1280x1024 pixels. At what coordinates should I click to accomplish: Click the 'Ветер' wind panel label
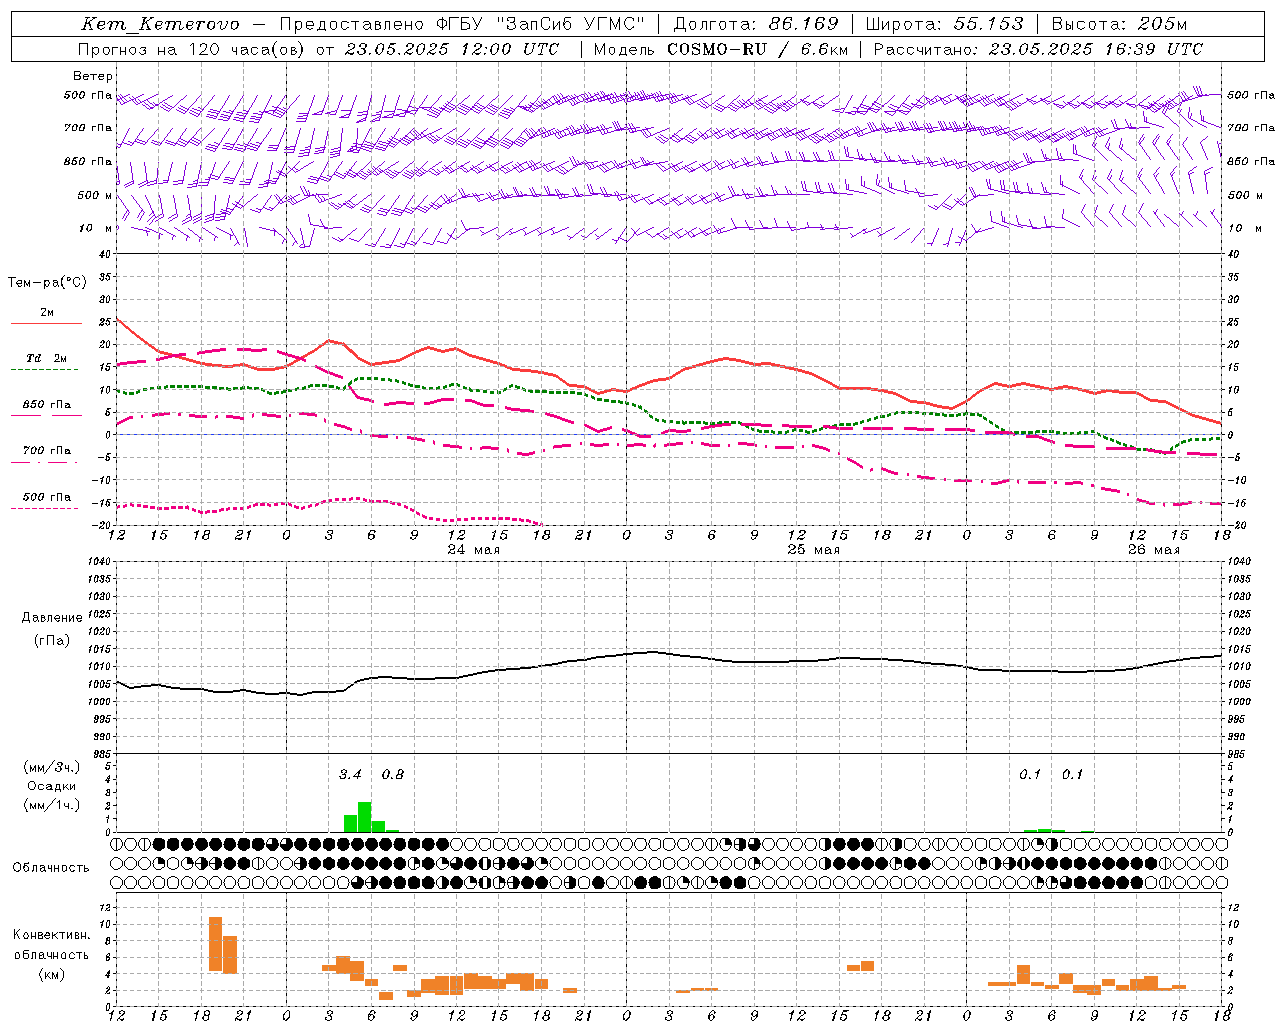tap(93, 76)
